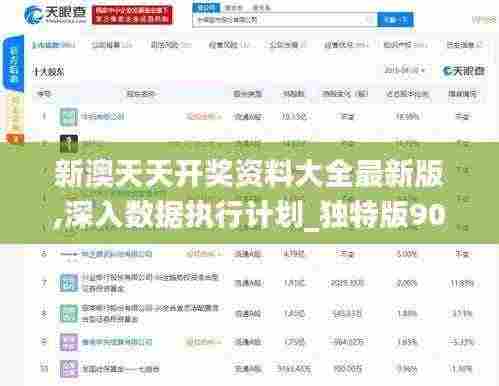The height and width of the screenshot is (386, 499).
Task: Click the red tag link in row 1
Action: point(204,116)
